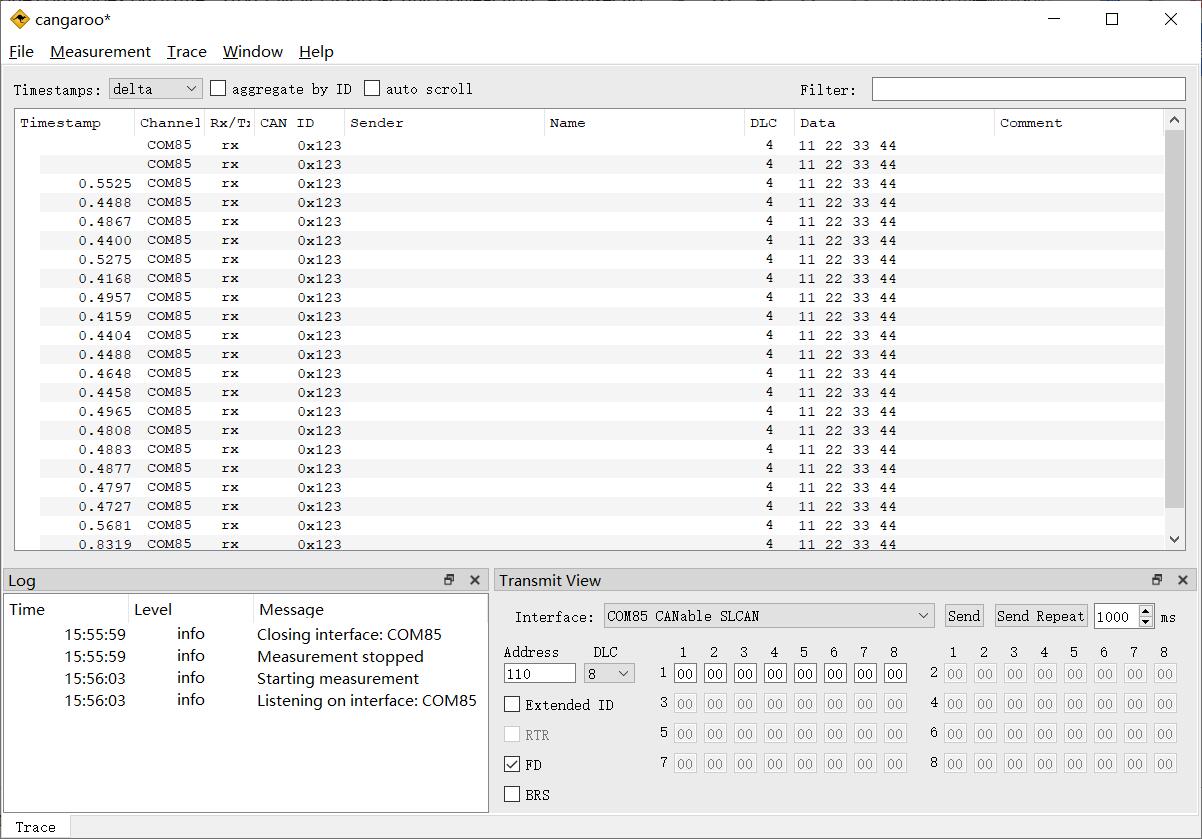
Task: Open the Trace menu
Action: pos(187,52)
